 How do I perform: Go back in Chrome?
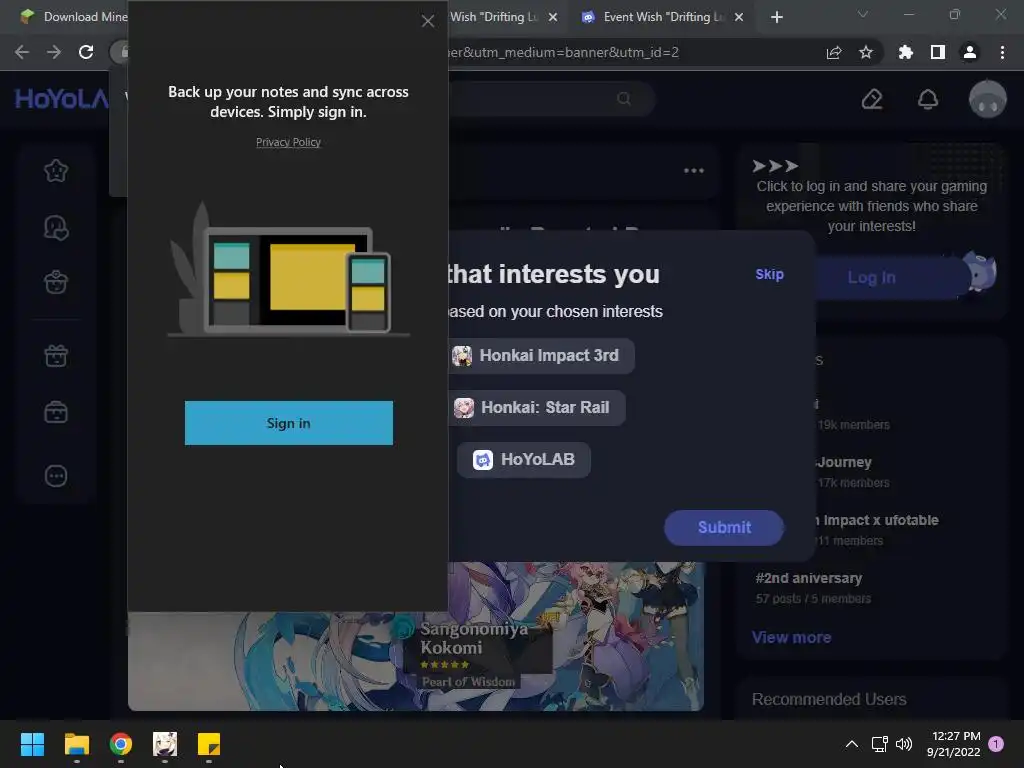point(22,52)
